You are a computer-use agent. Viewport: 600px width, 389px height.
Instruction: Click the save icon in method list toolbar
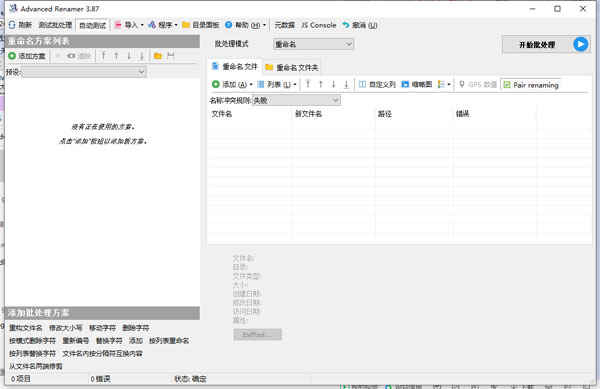[171, 56]
